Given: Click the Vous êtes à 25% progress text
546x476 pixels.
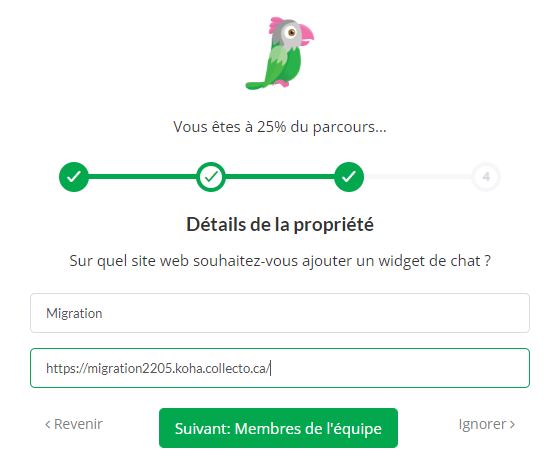Looking at the screenshot, I should click(280, 127).
